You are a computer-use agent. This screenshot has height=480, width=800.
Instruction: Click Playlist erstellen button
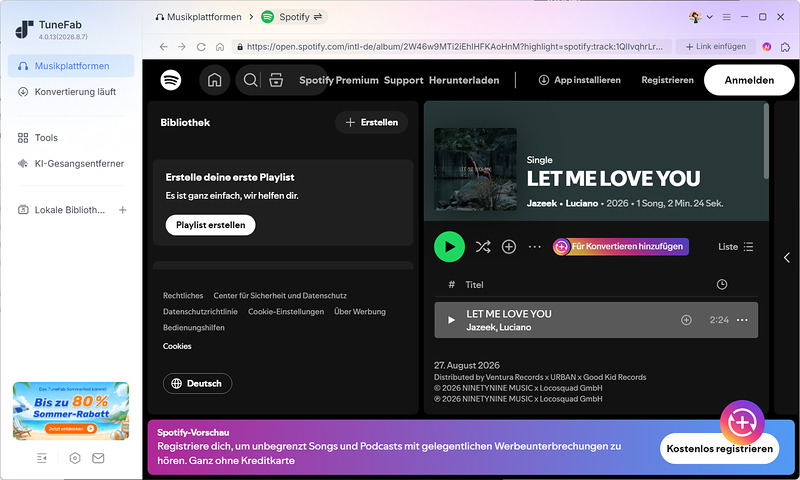(x=210, y=225)
